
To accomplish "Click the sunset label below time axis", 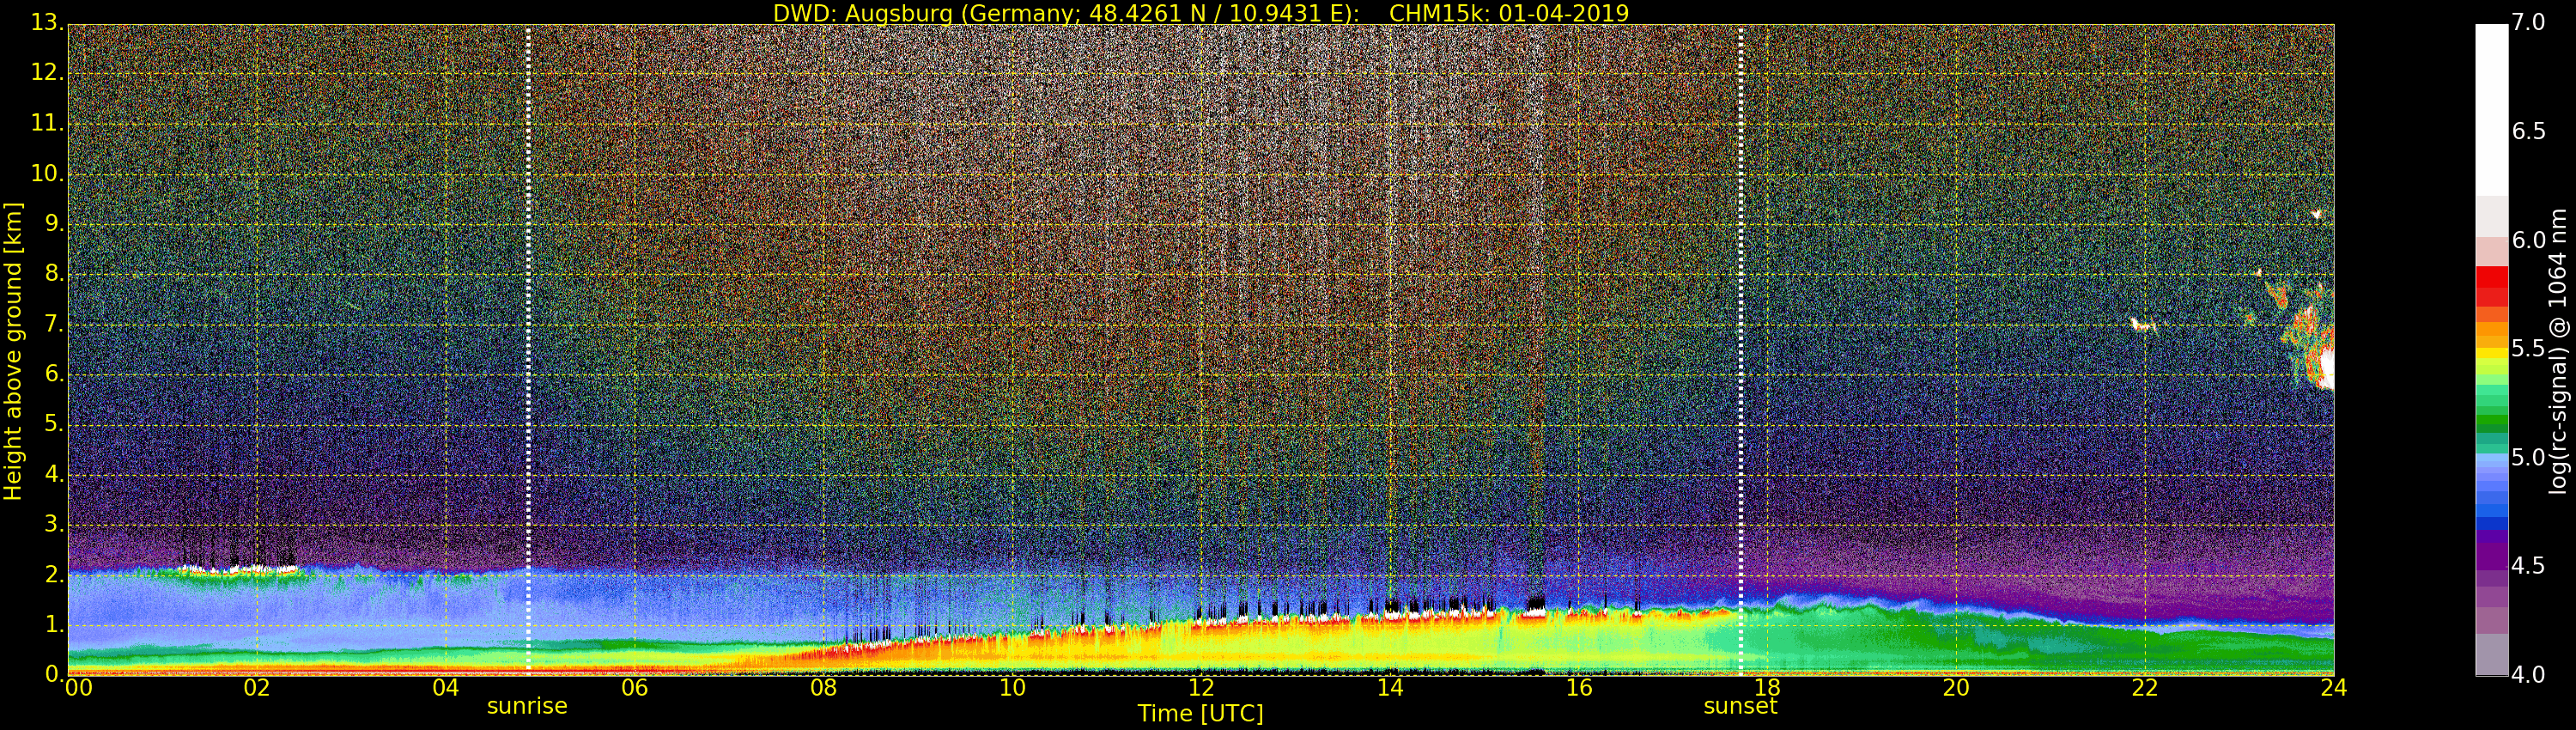I will point(1740,706).
